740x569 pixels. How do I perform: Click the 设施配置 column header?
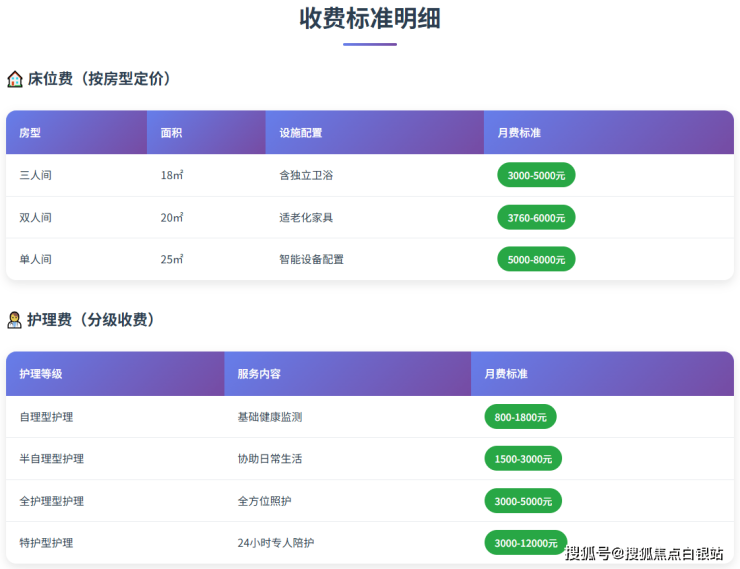[300, 133]
